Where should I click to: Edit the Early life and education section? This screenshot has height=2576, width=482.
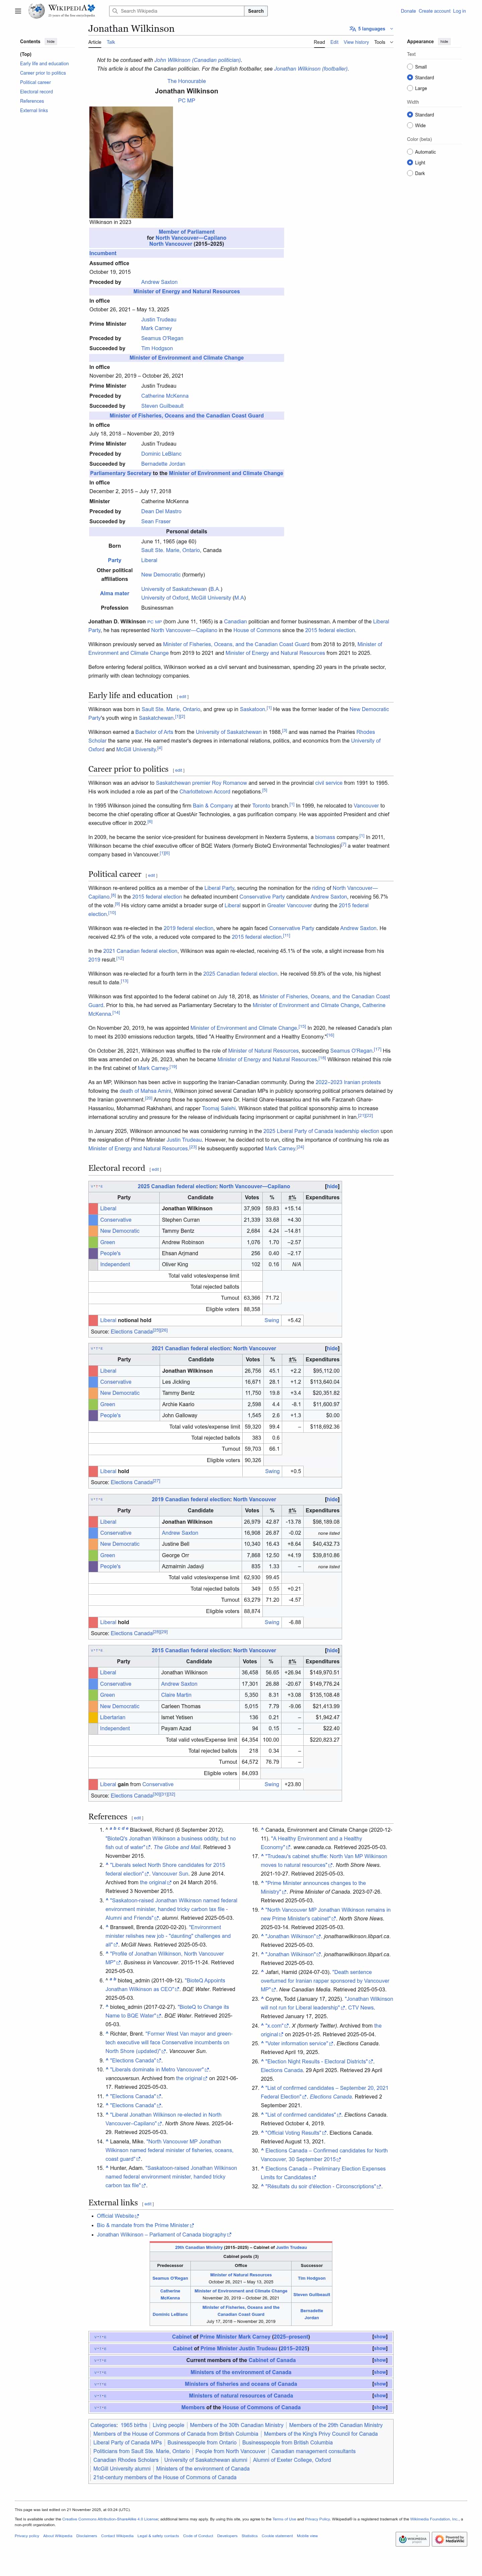pos(183,697)
